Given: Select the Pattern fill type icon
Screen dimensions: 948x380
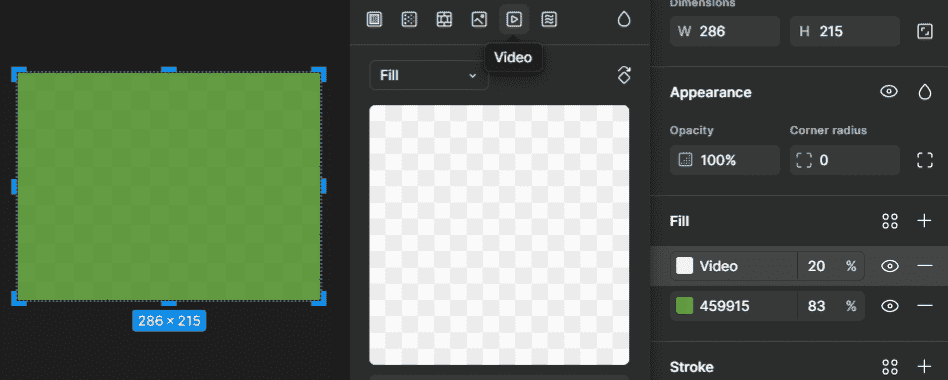Looking at the screenshot, I should [444, 19].
